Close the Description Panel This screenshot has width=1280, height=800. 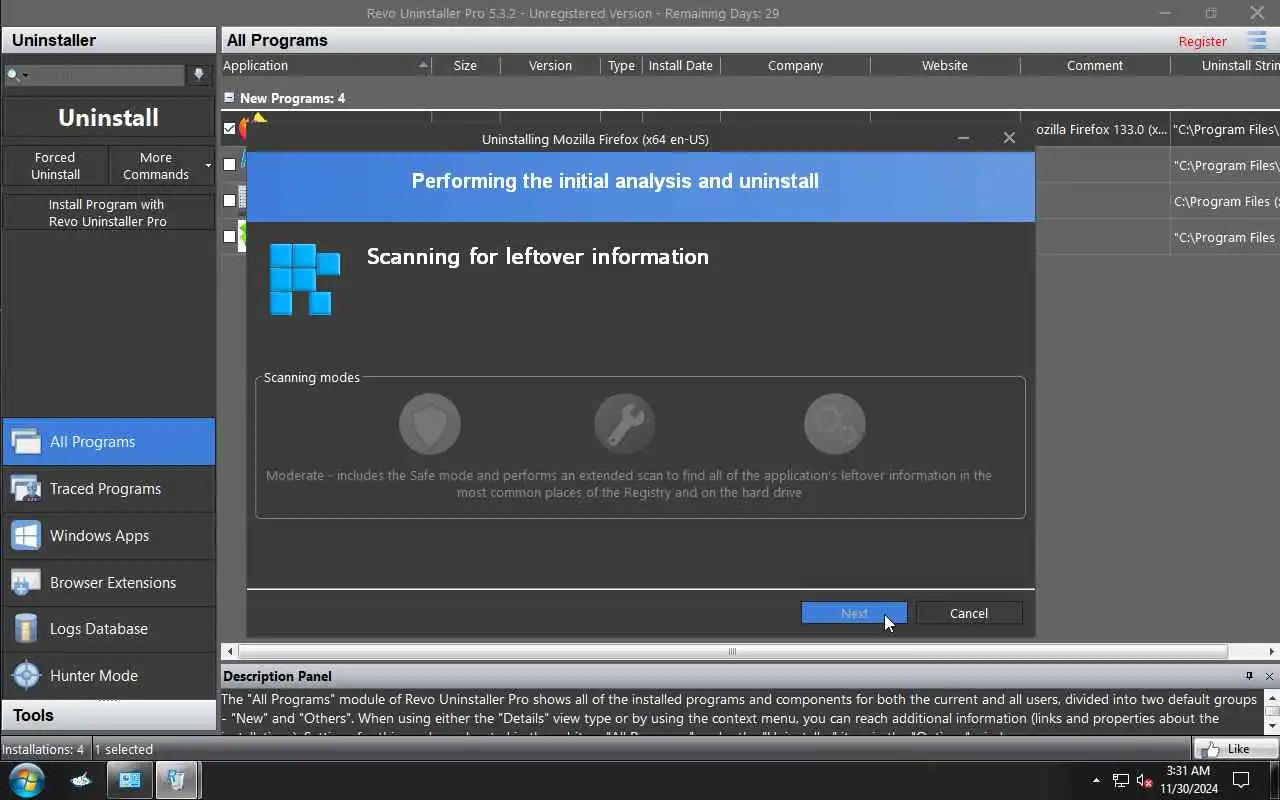[x=1269, y=677]
